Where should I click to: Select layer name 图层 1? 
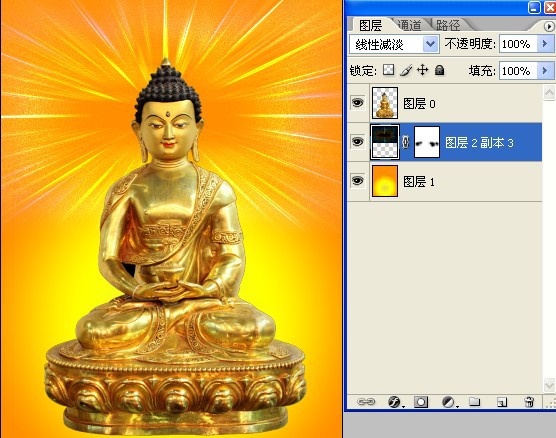(419, 182)
